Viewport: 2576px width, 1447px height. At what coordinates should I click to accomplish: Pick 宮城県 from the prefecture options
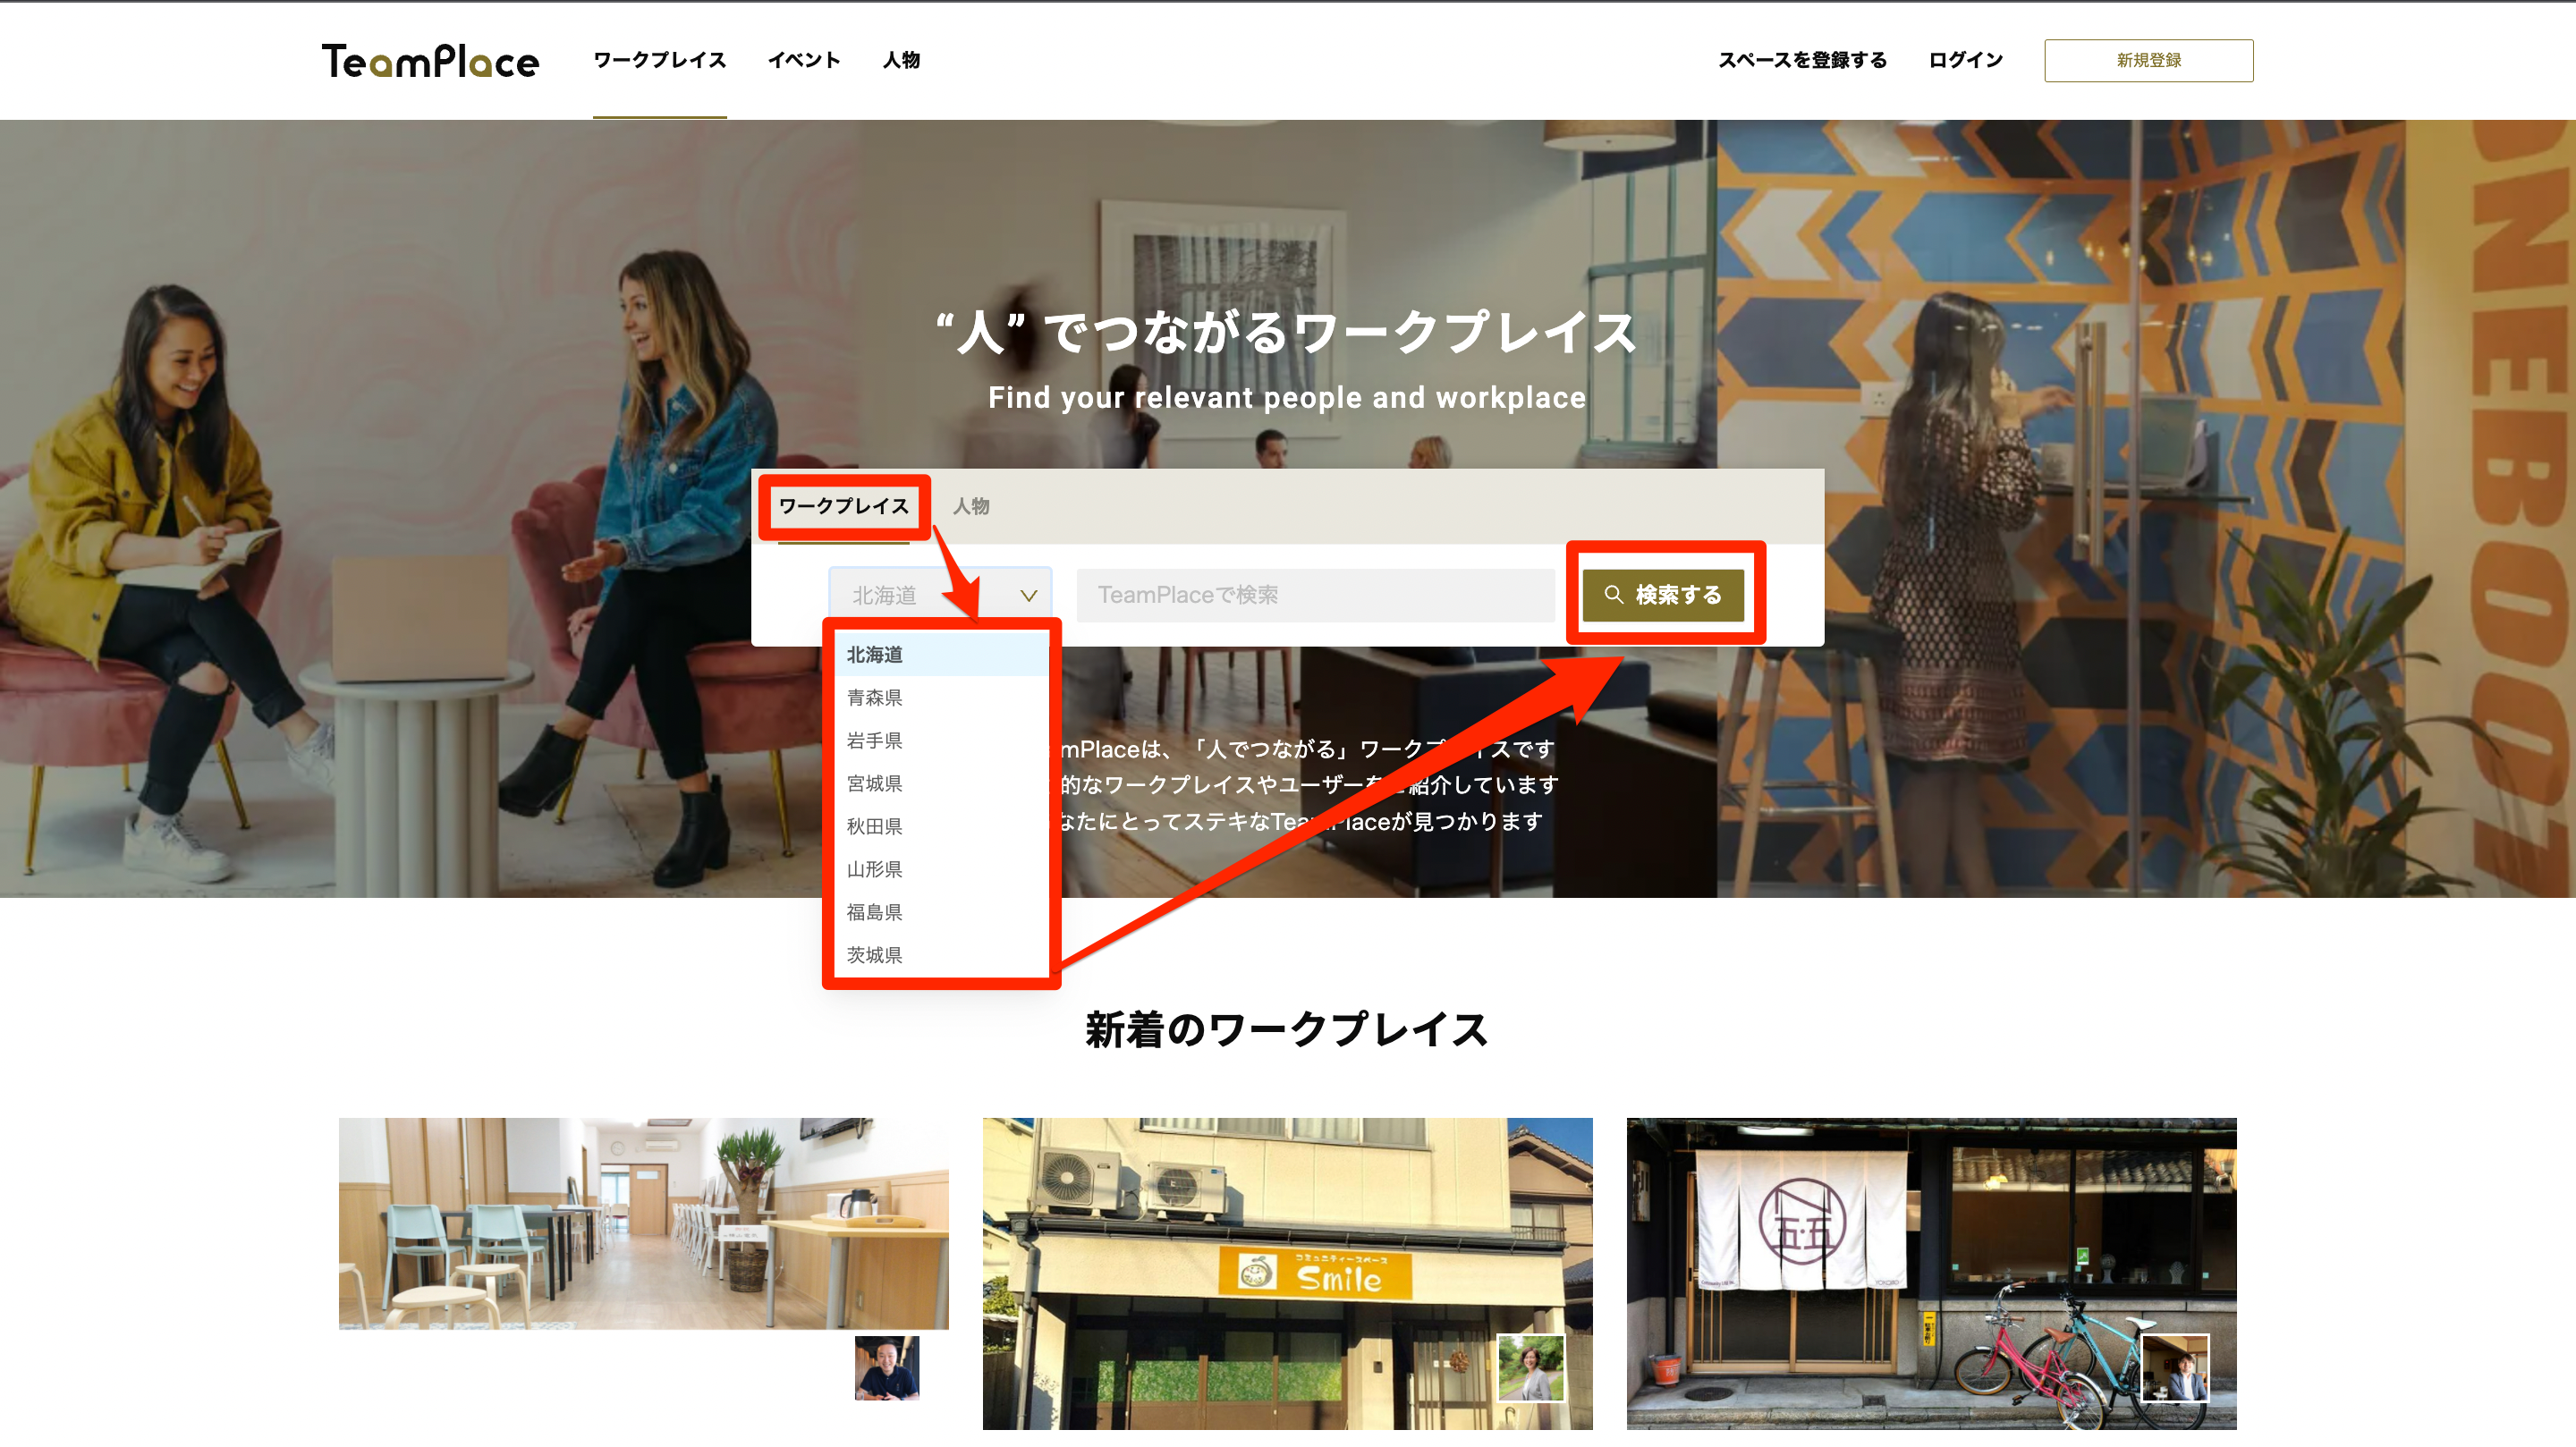[x=874, y=783]
